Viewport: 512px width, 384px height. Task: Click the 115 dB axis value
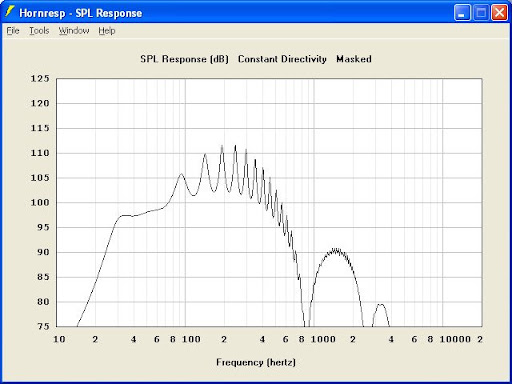point(40,128)
